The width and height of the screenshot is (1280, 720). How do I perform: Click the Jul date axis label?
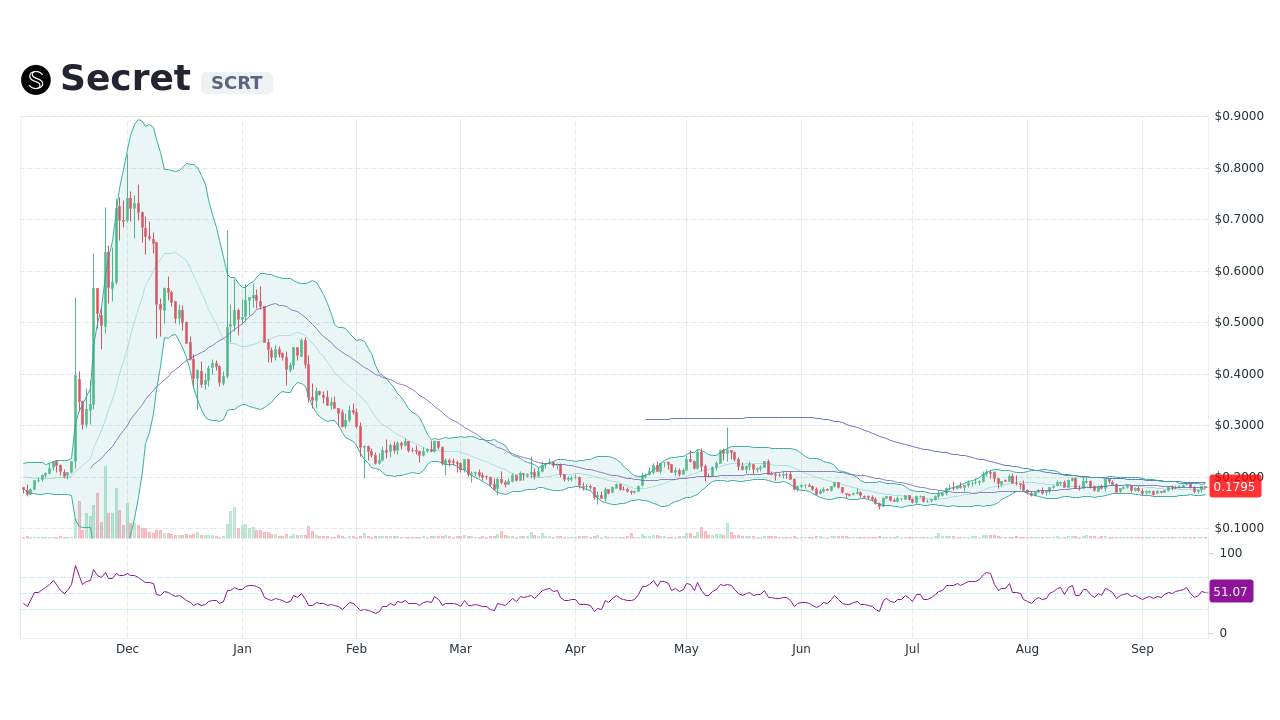(x=912, y=649)
